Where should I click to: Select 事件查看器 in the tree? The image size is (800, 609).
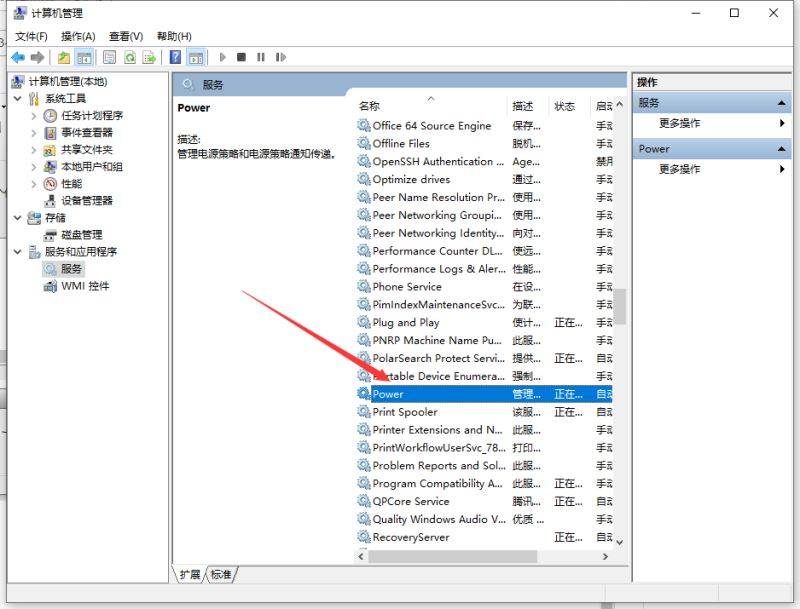[87, 133]
